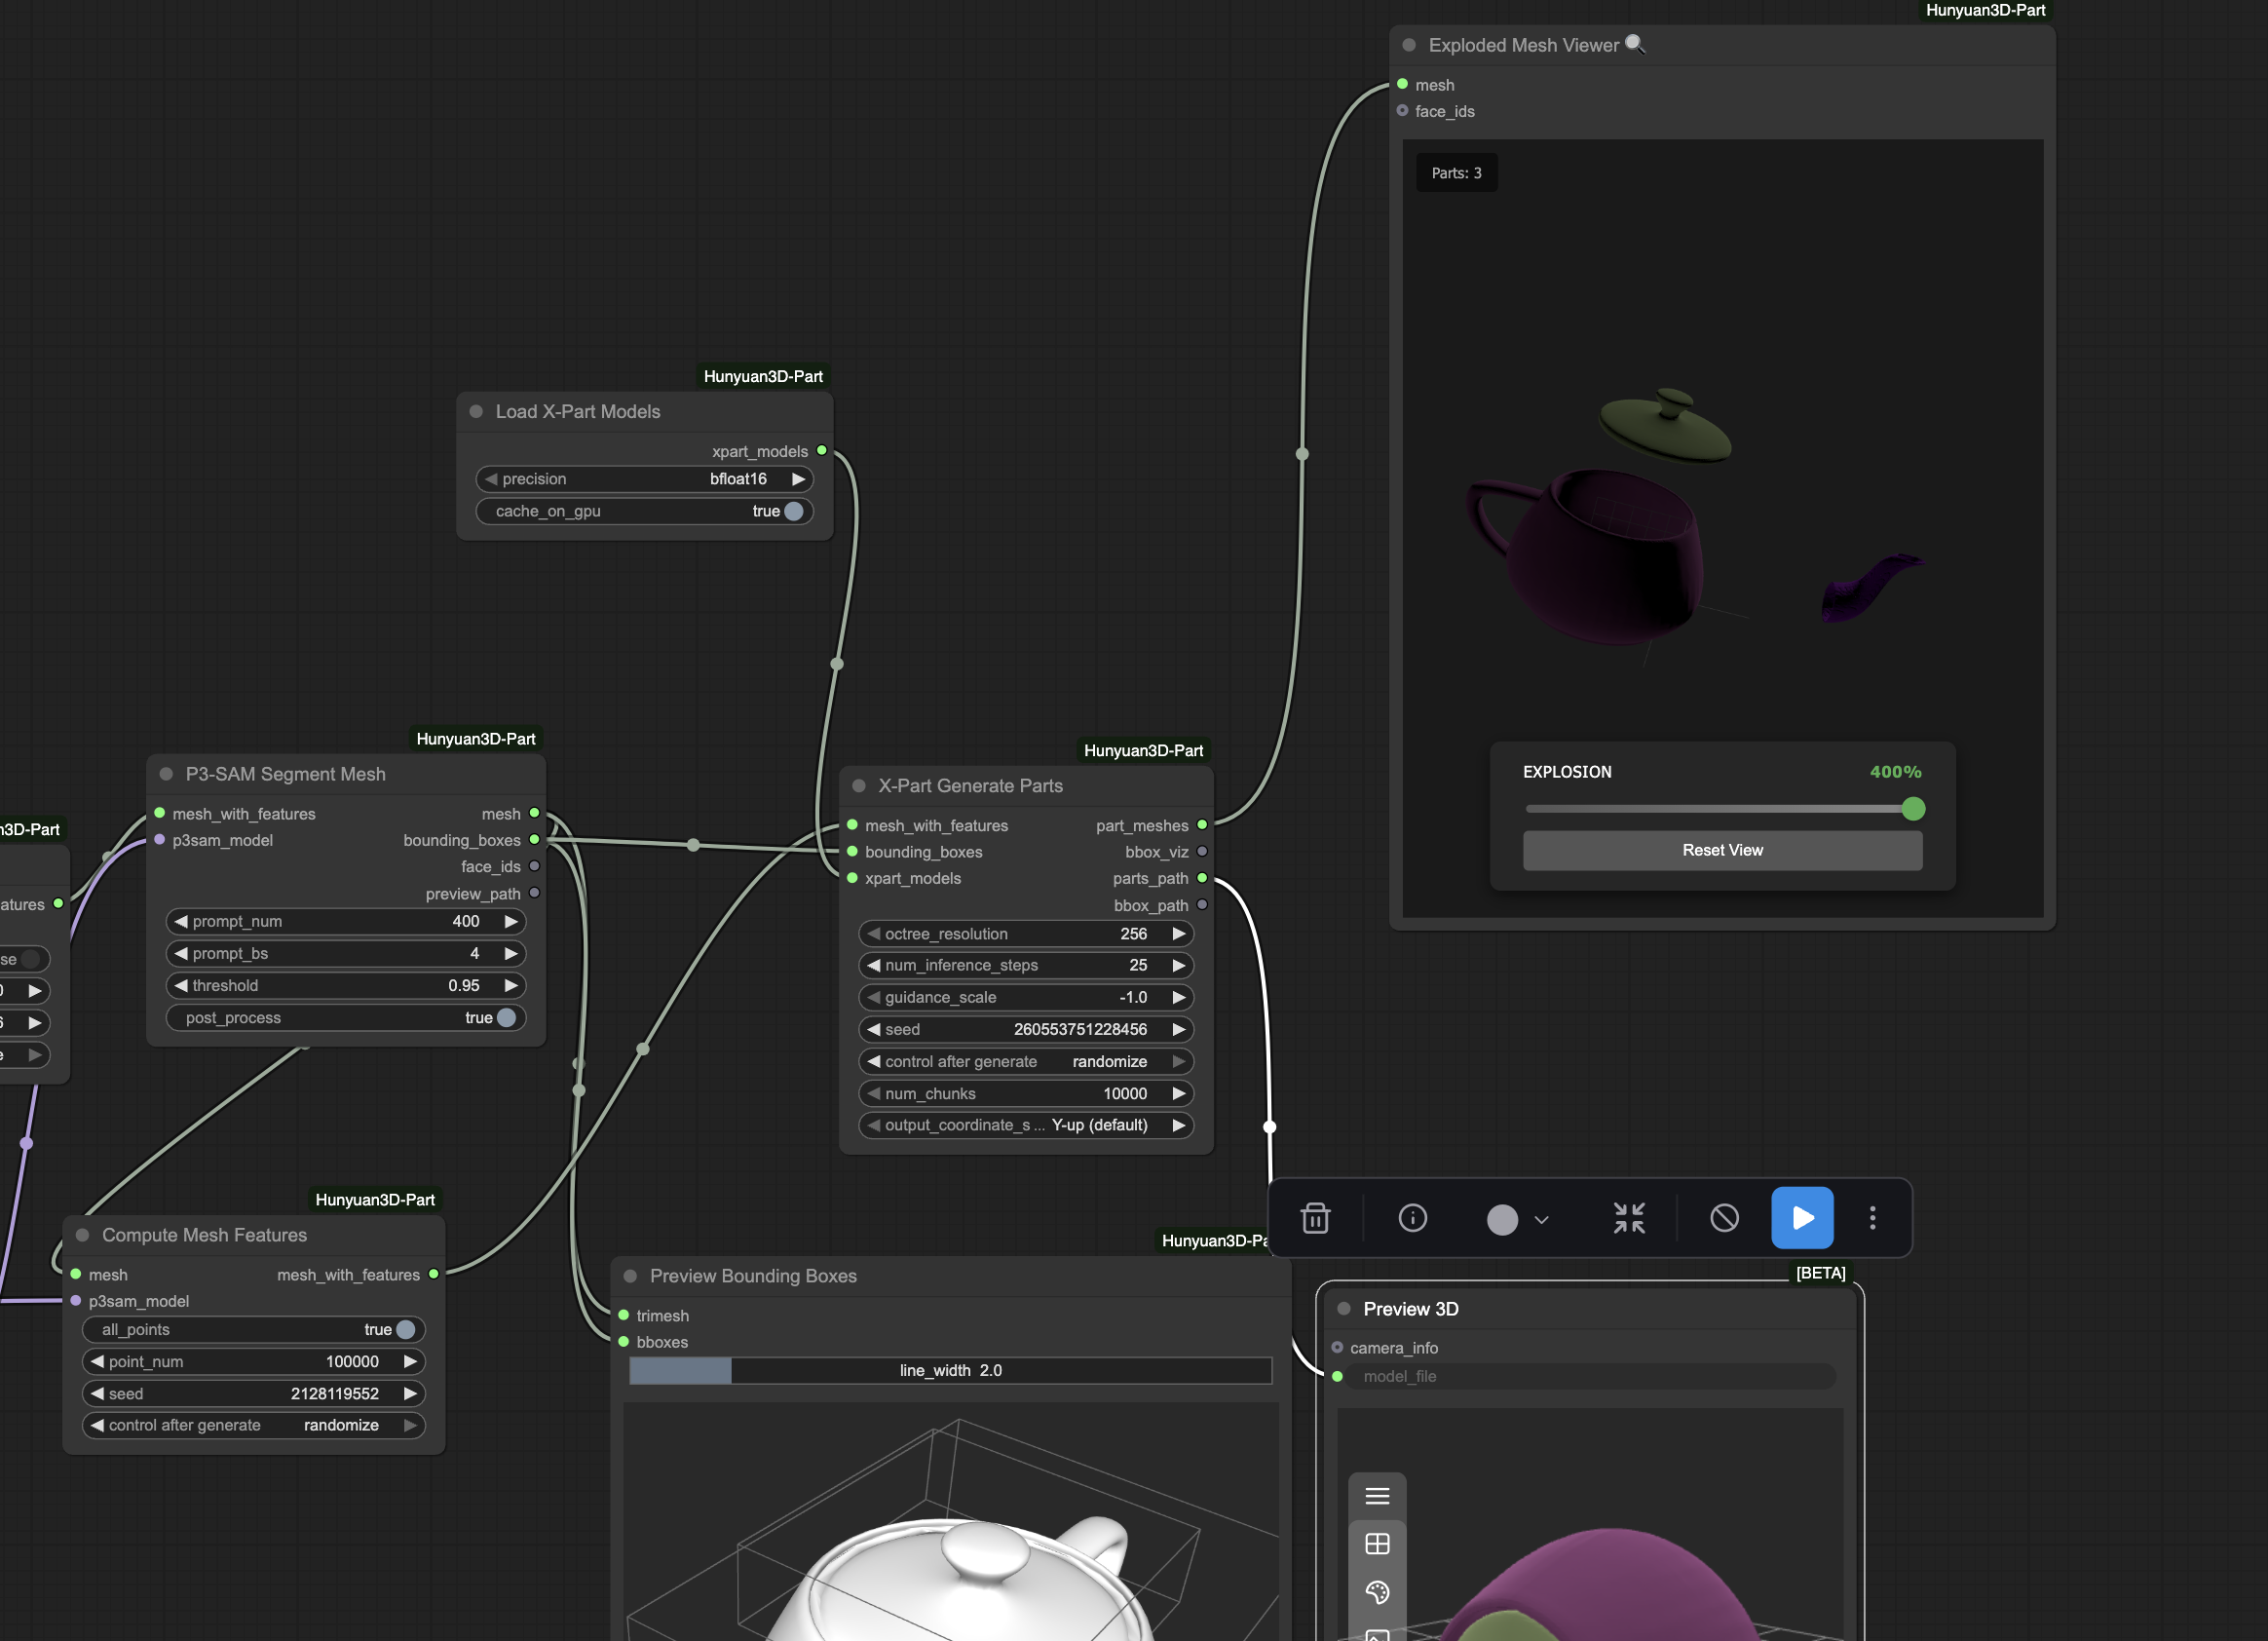The height and width of the screenshot is (1641, 2268).
Task: Click the part_meshes output port on X-Part Generate Parts
Action: click(x=1202, y=825)
